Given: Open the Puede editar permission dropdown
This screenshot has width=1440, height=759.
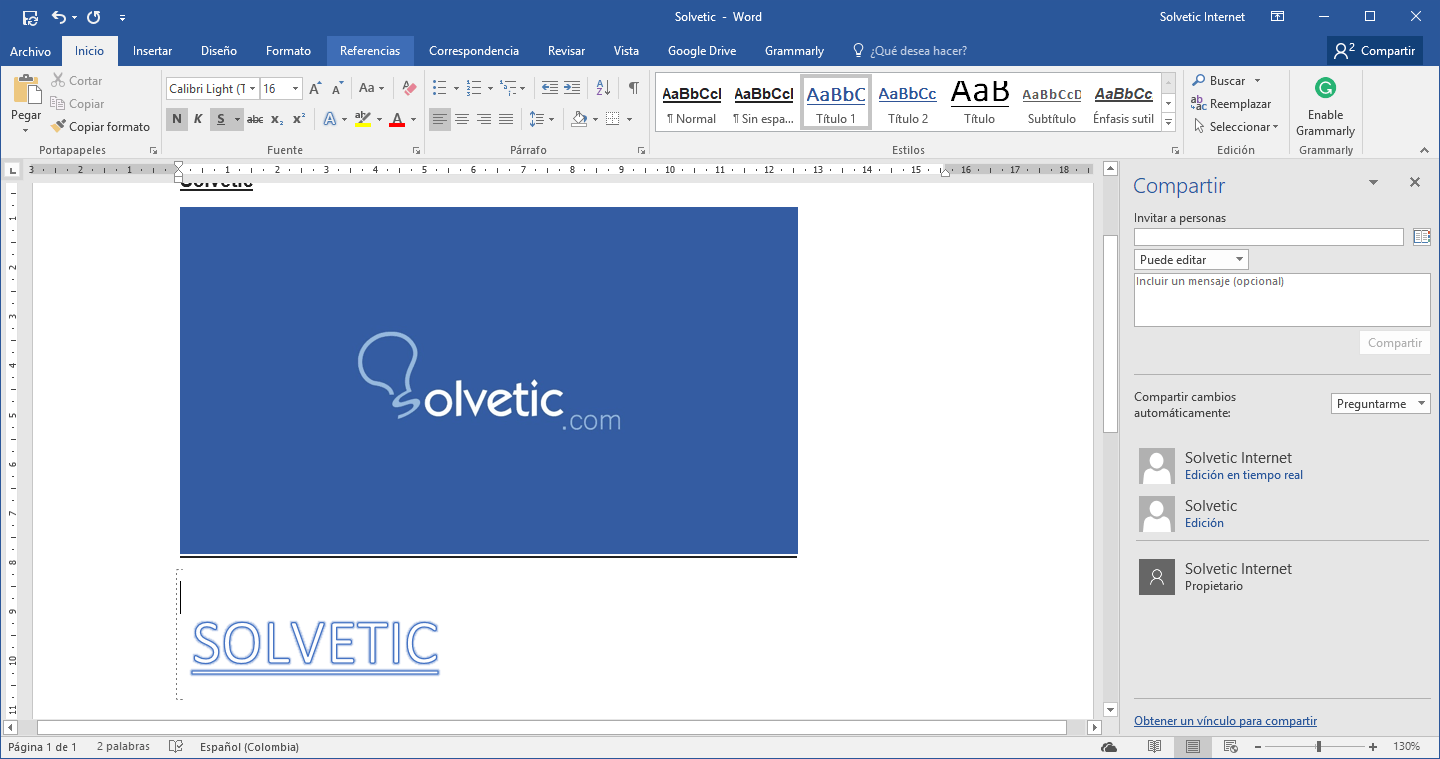Looking at the screenshot, I should click(x=1191, y=260).
